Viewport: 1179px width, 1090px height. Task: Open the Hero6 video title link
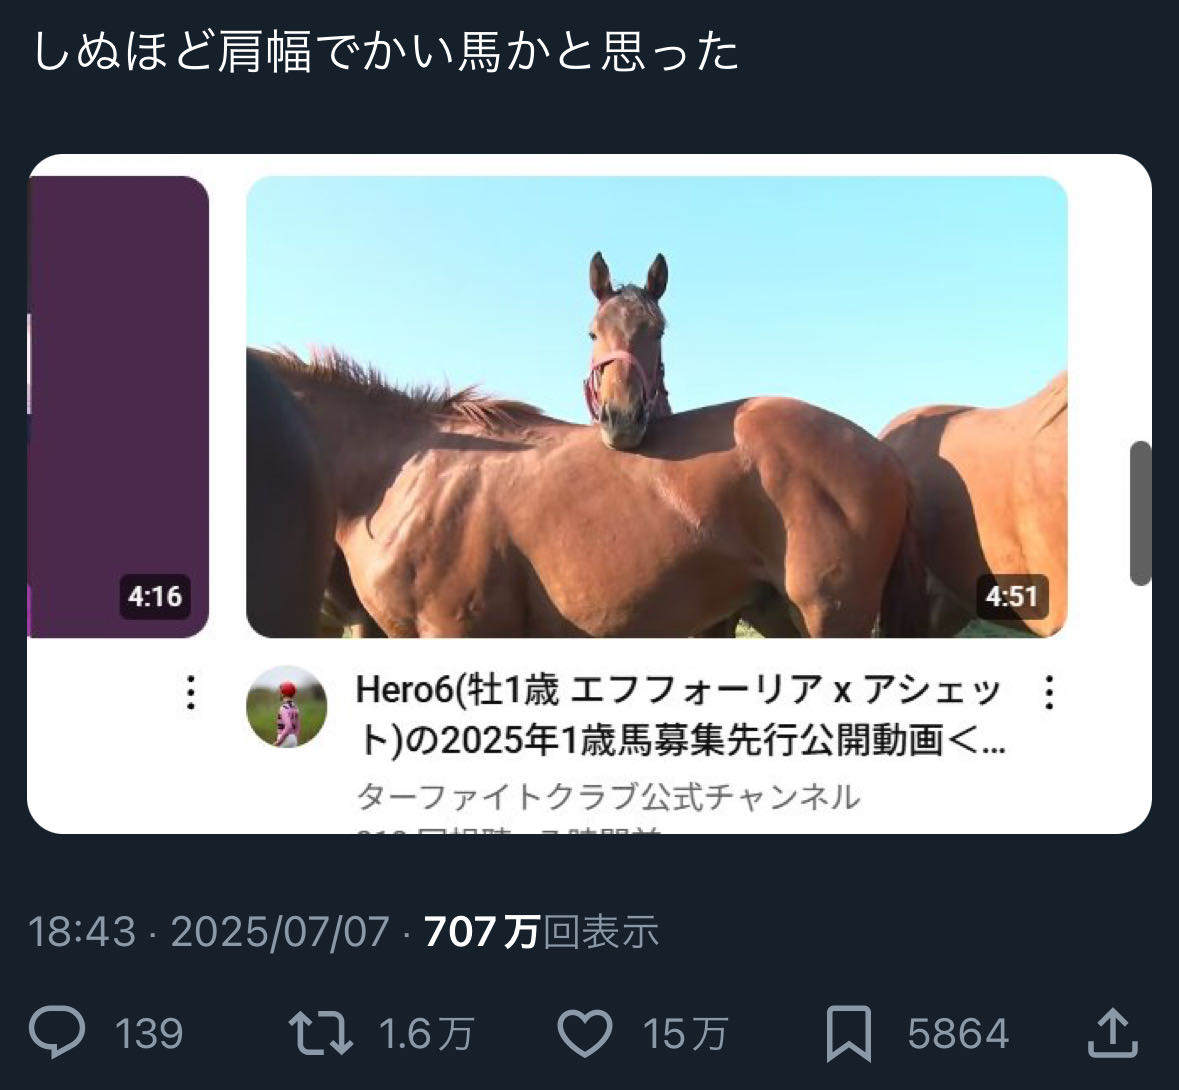coord(680,714)
